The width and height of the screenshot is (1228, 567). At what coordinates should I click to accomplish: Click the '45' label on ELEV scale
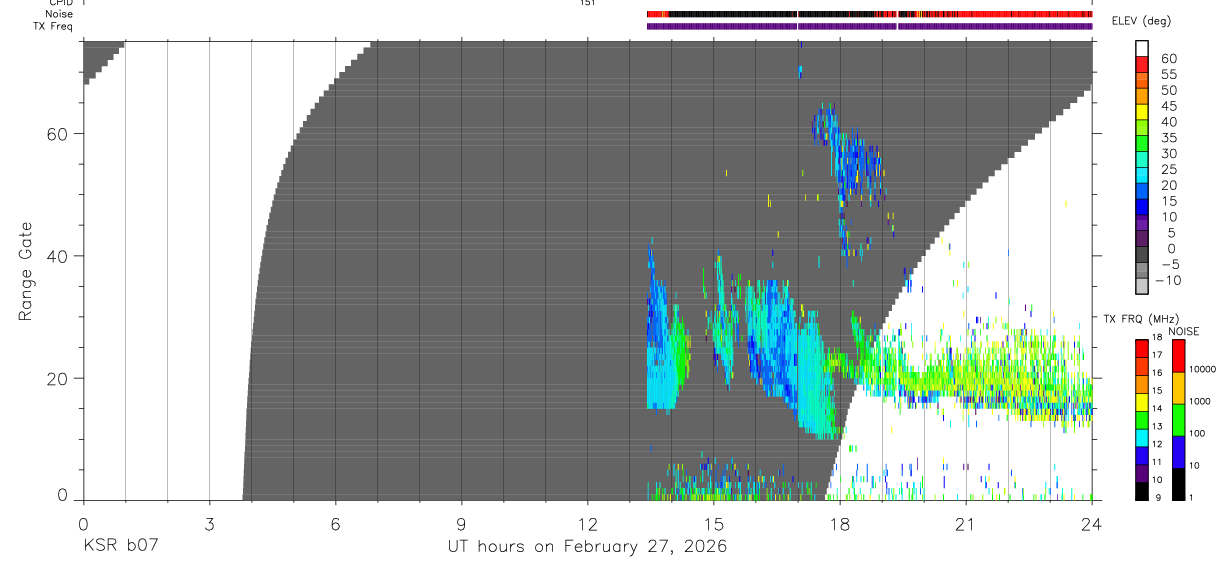[x=1168, y=106]
